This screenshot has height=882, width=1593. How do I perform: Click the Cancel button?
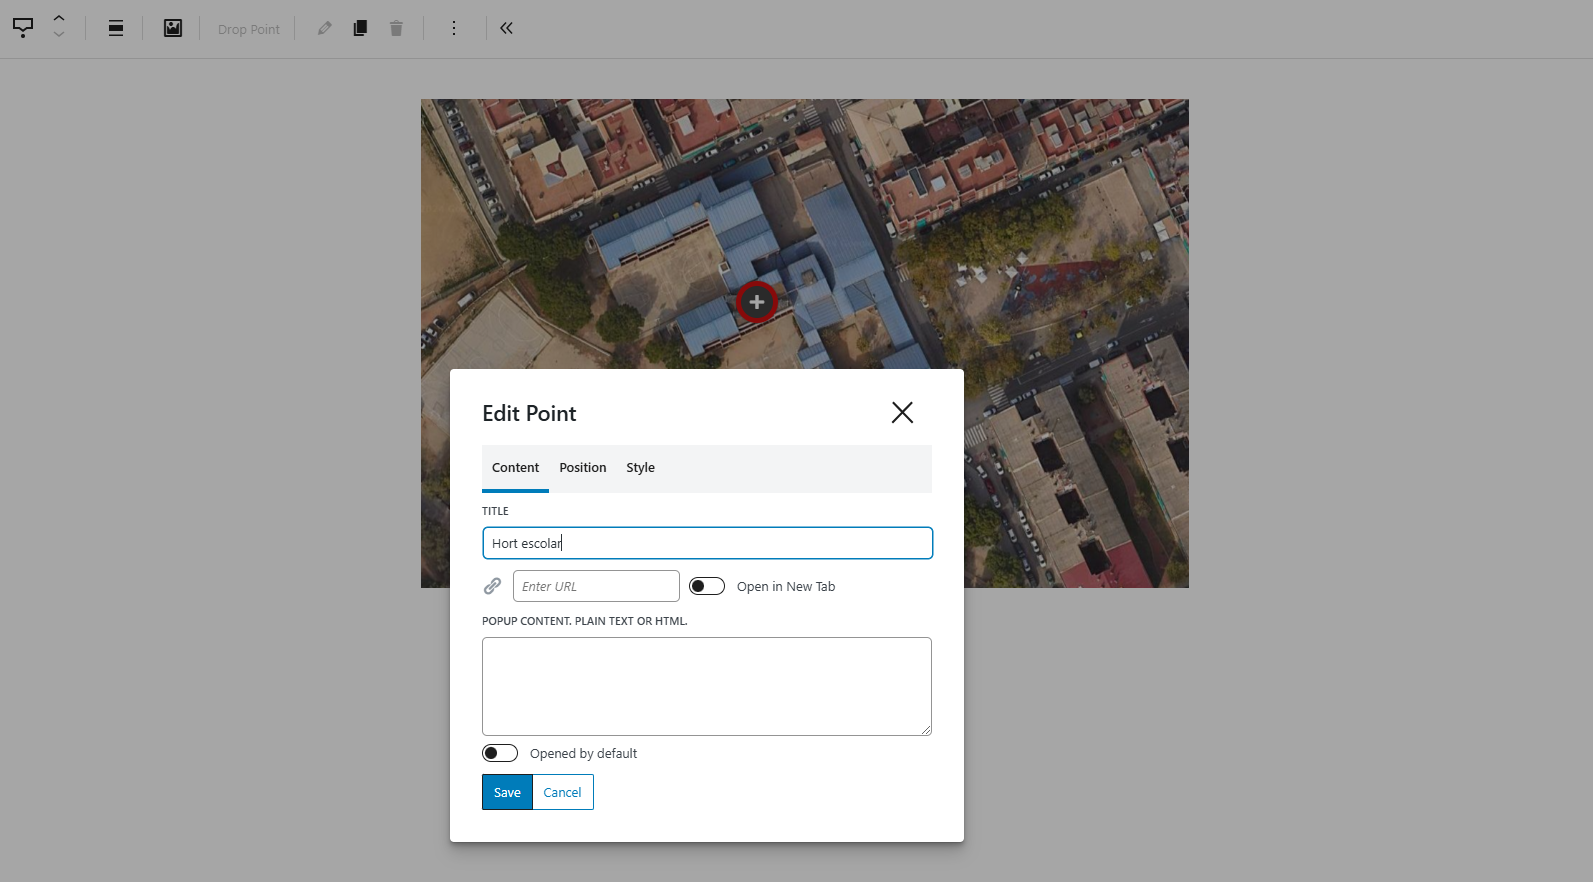click(562, 792)
